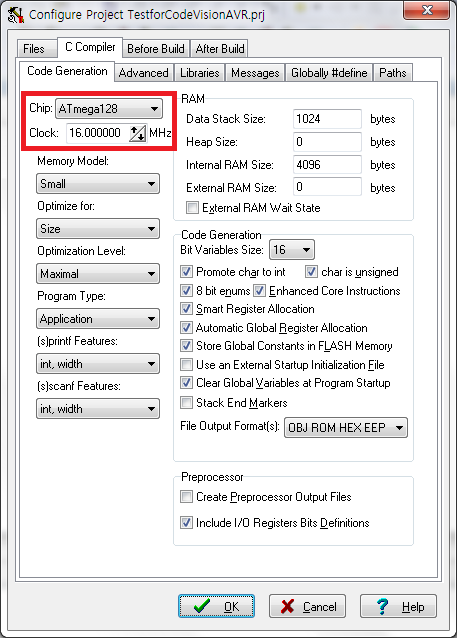Viewport: 457px width, 638px height.
Task: Open the Before Build tab
Action: (x=155, y=49)
